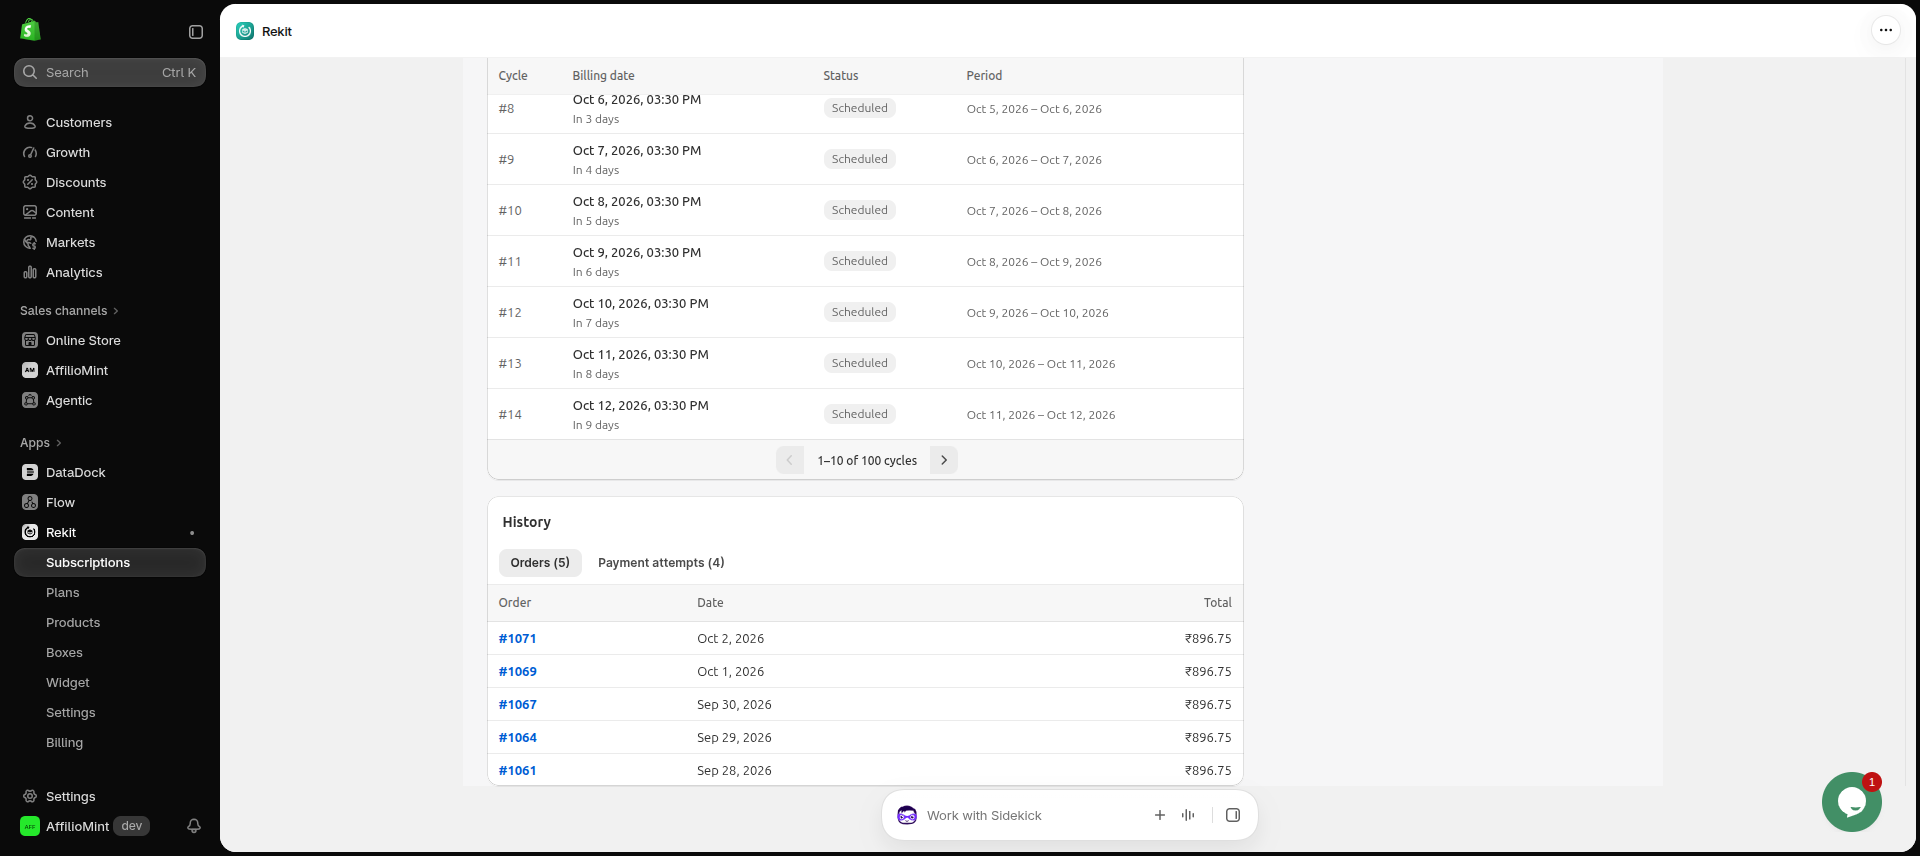The height and width of the screenshot is (856, 1920).
Task: Collapse the sidebar panel icon
Action: (x=196, y=32)
